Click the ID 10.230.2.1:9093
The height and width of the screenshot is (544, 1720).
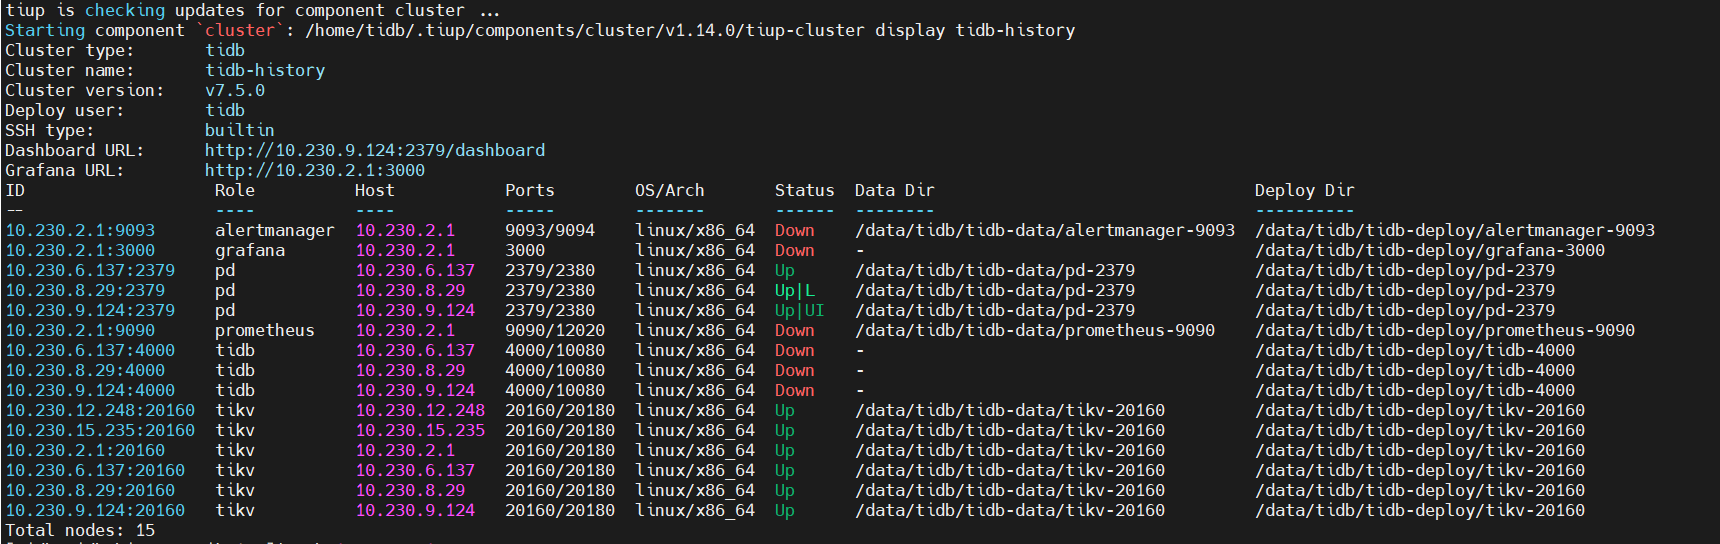coord(80,230)
